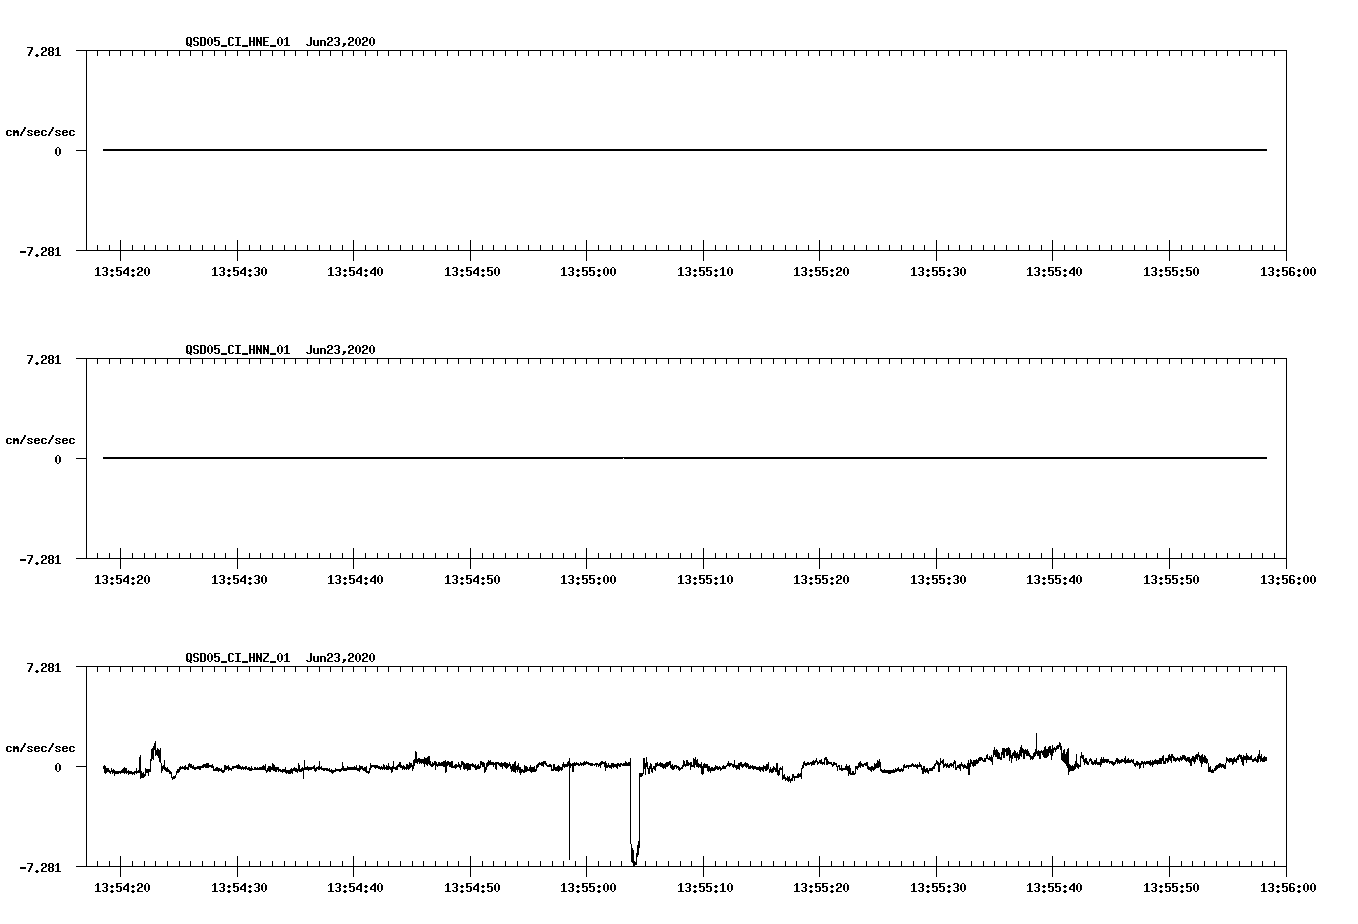Click 13:55:30 time label under HNN plot
The image size is (1358, 924).
click(937, 579)
